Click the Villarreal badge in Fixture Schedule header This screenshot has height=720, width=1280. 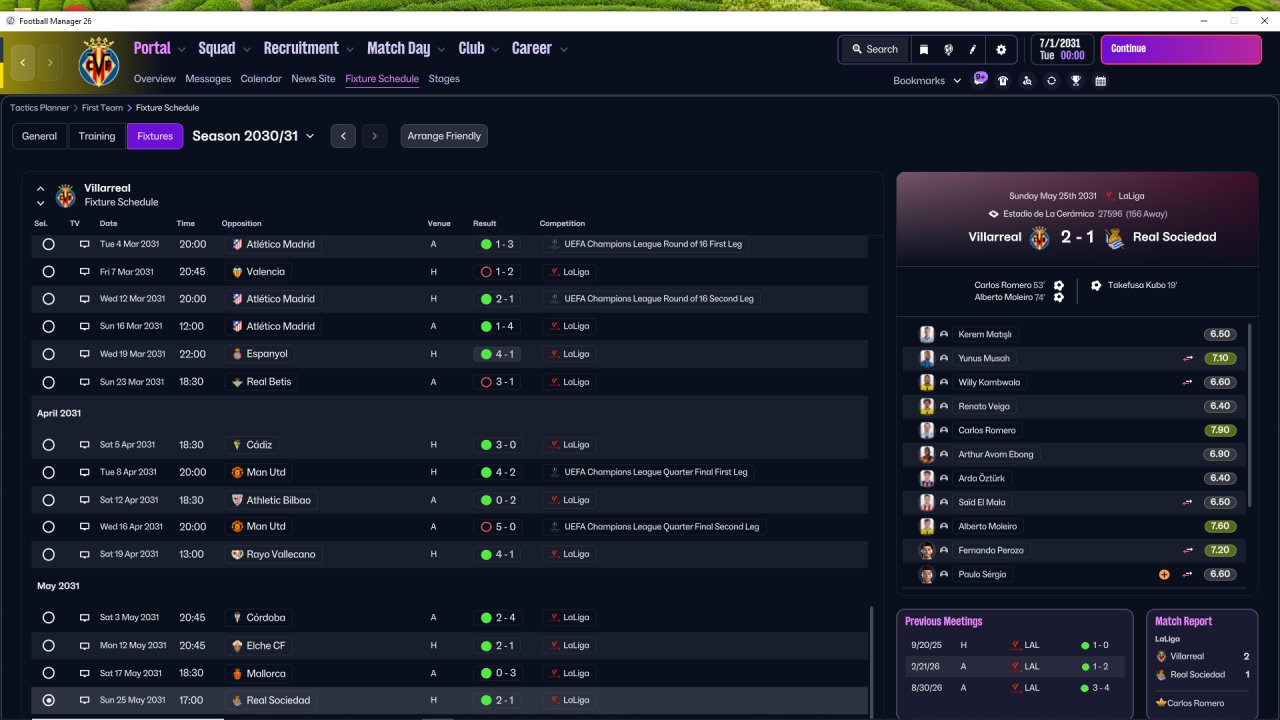click(66, 195)
